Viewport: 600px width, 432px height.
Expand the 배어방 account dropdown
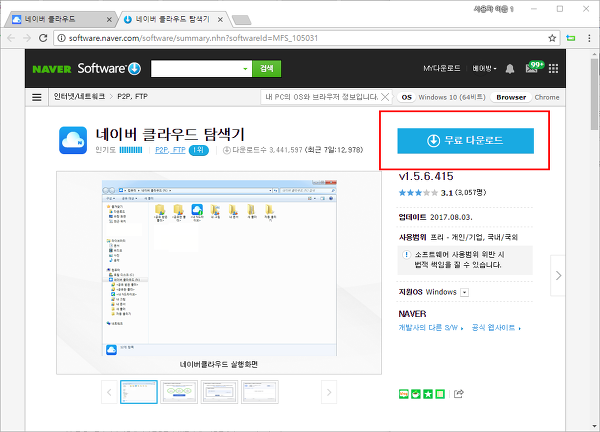click(484, 68)
